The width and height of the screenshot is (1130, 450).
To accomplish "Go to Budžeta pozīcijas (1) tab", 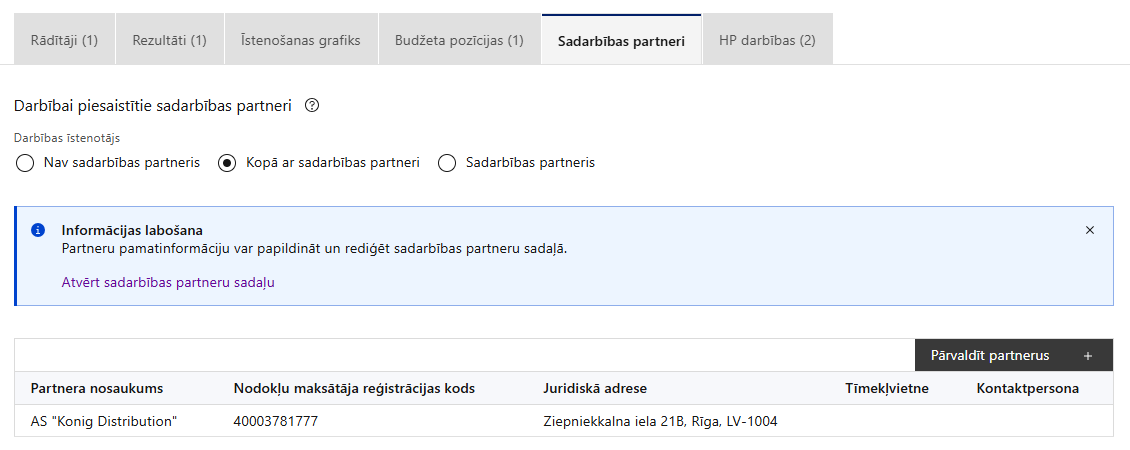I will click(x=459, y=40).
